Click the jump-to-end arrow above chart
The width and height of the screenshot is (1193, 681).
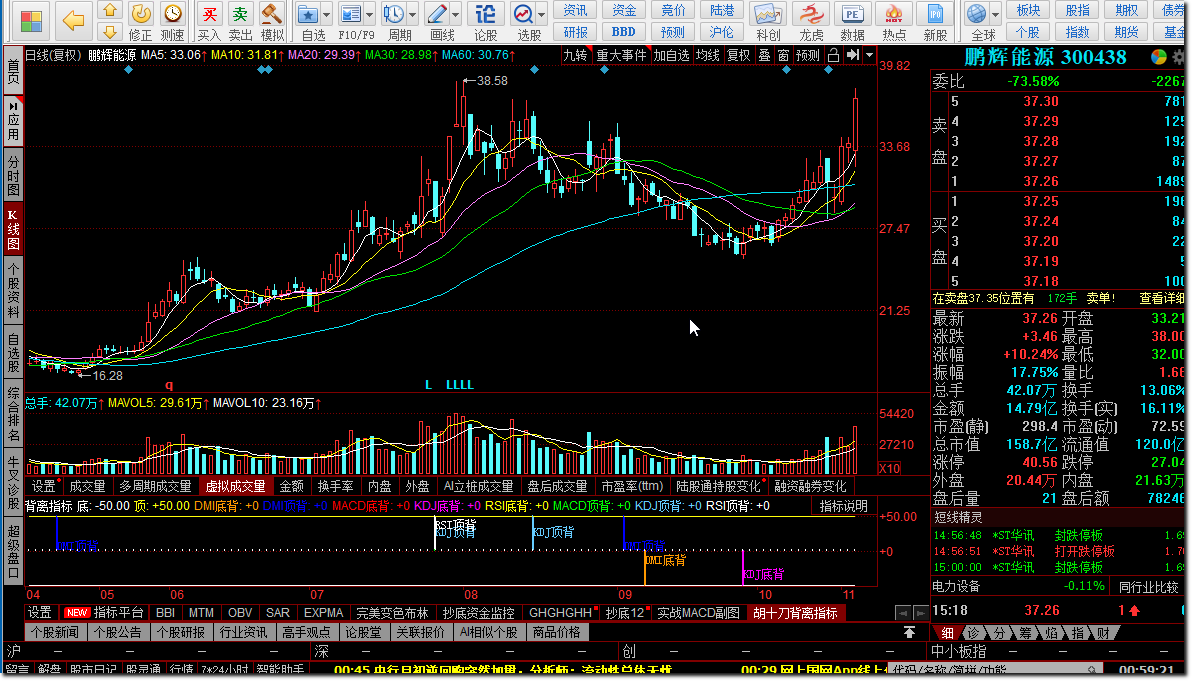[x=853, y=56]
